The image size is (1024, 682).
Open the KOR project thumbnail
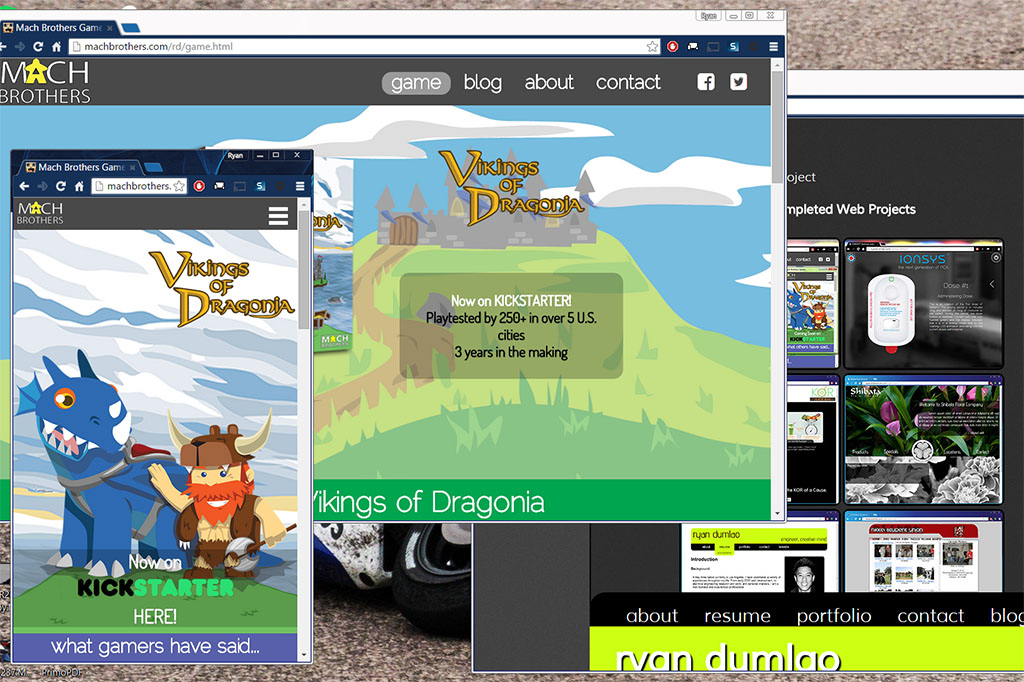812,439
